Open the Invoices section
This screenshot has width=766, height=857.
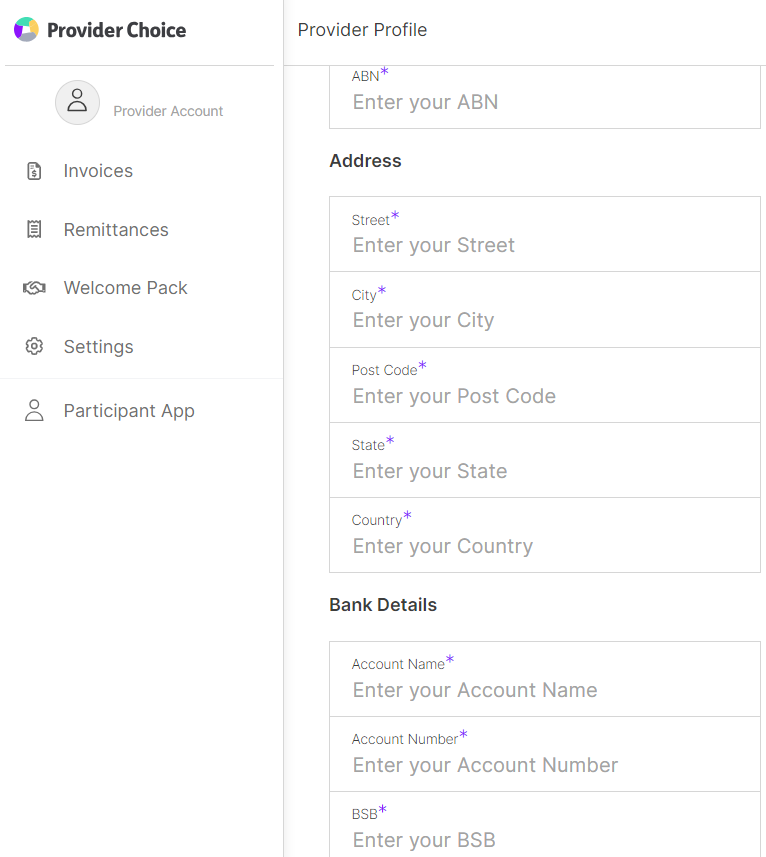[98, 170]
